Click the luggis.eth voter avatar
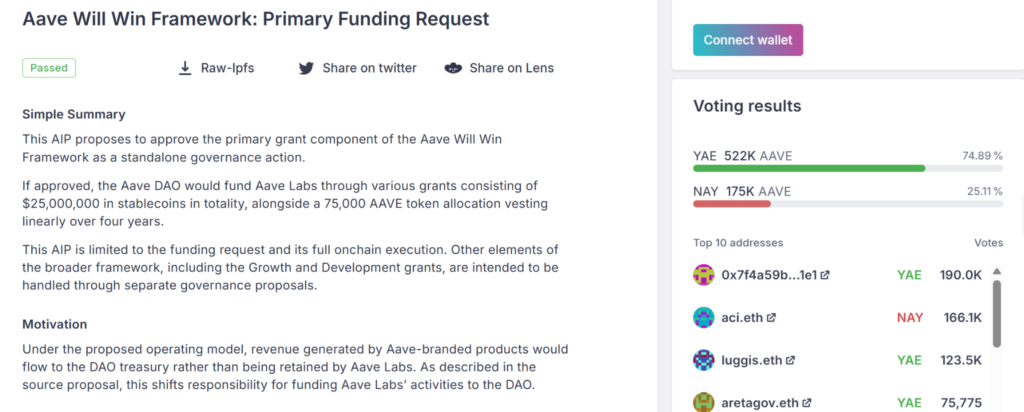The image size is (1024, 412). (x=704, y=360)
